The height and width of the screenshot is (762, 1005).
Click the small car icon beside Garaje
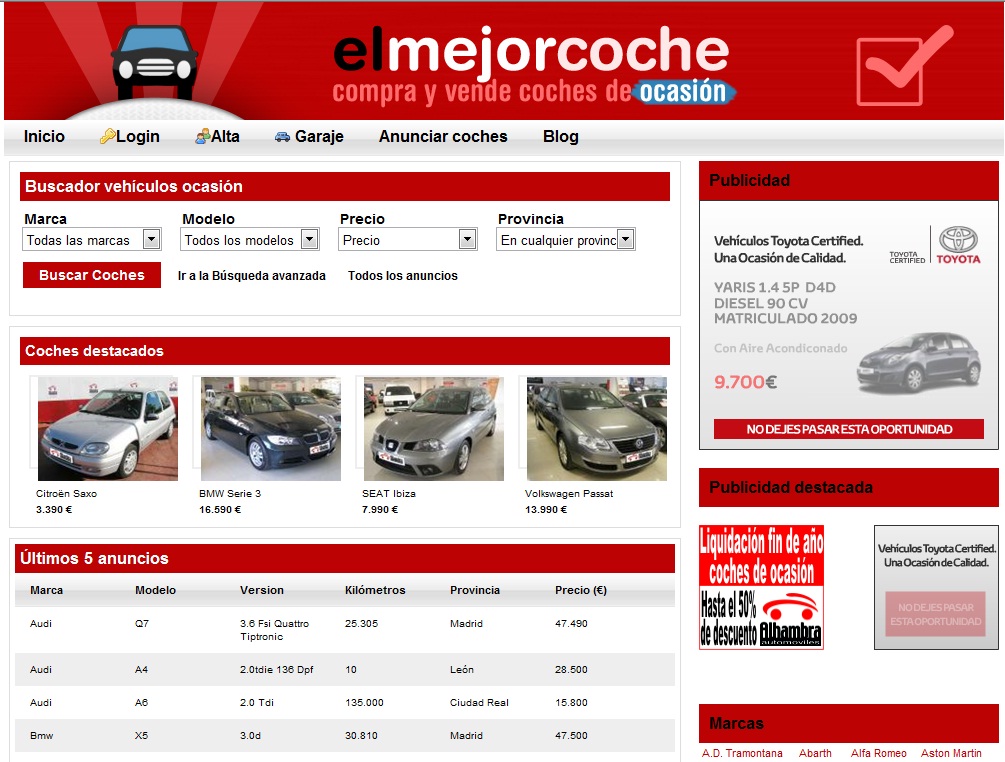coord(282,137)
